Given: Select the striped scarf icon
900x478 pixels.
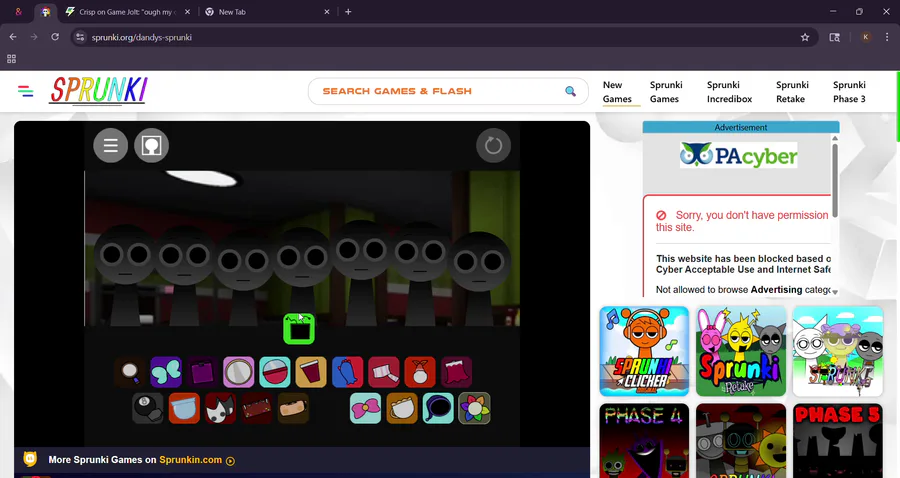Looking at the screenshot, I should (x=383, y=372).
